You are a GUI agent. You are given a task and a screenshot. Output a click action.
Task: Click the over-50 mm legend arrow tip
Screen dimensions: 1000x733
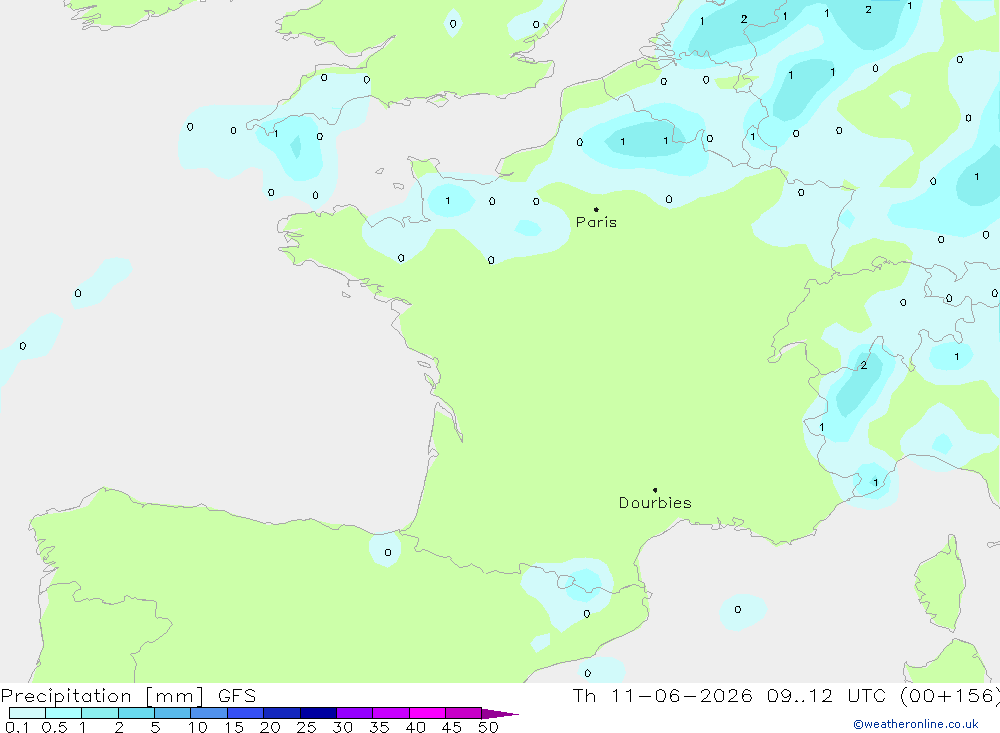[499, 713]
